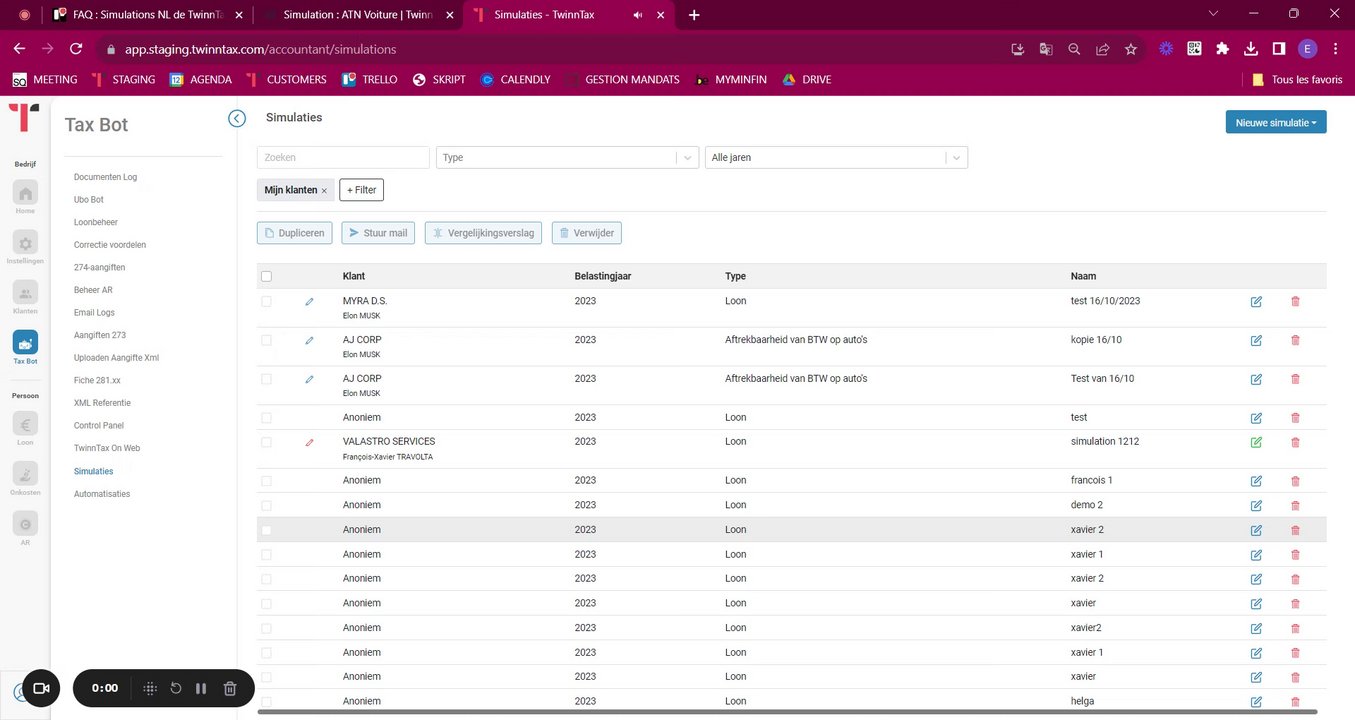
Task: Focus the Zoeken search field
Action: 343,157
